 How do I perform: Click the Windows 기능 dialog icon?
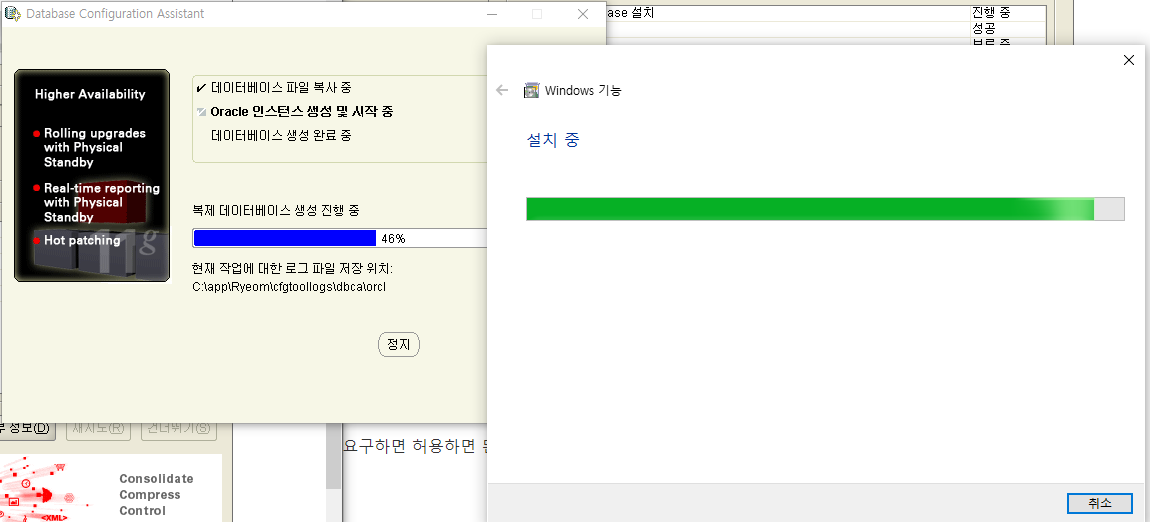(531, 91)
